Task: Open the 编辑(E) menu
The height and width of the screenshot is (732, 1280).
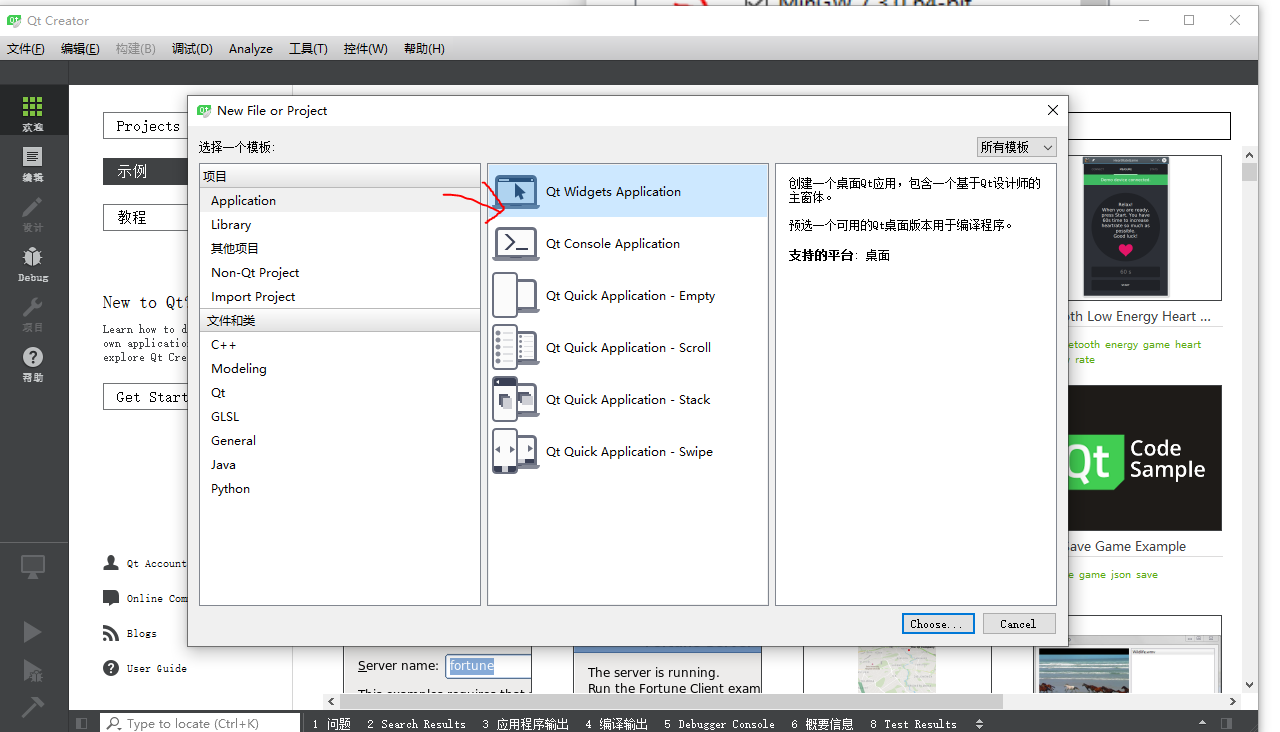Action: pos(80,48)
